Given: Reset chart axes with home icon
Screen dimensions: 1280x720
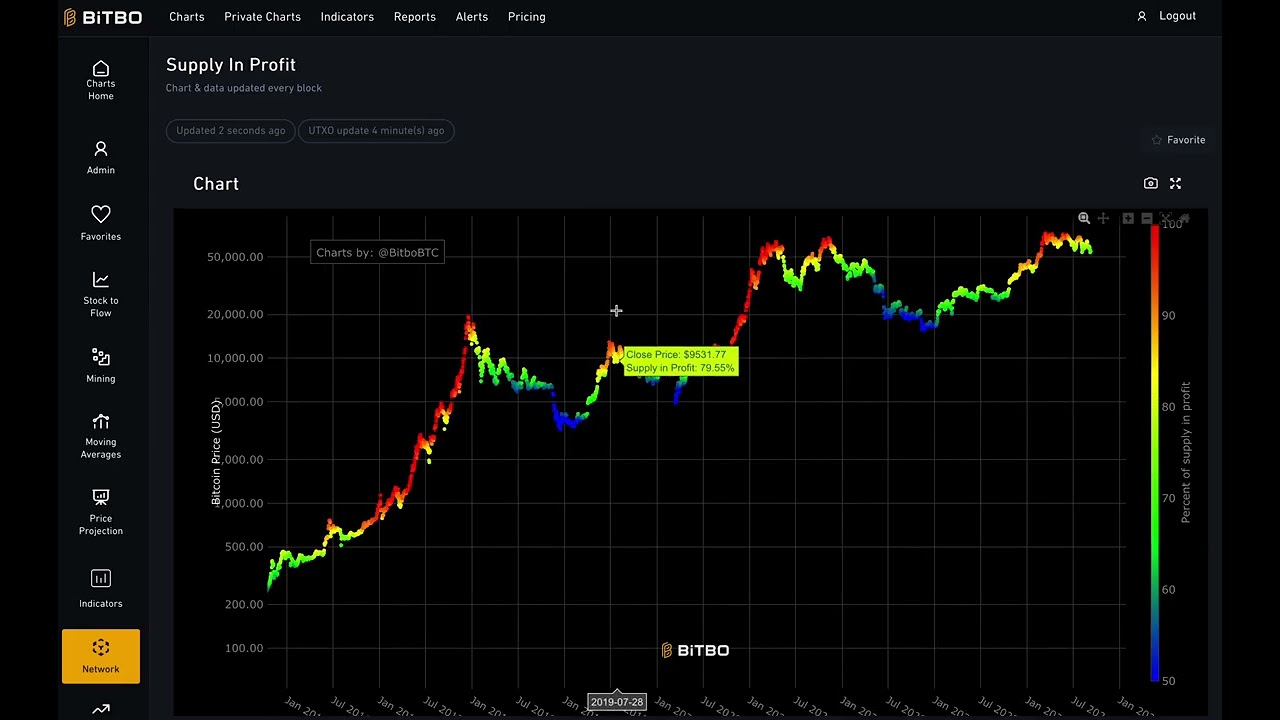Looking at the screenshot, I should [x=1184, y=218].
